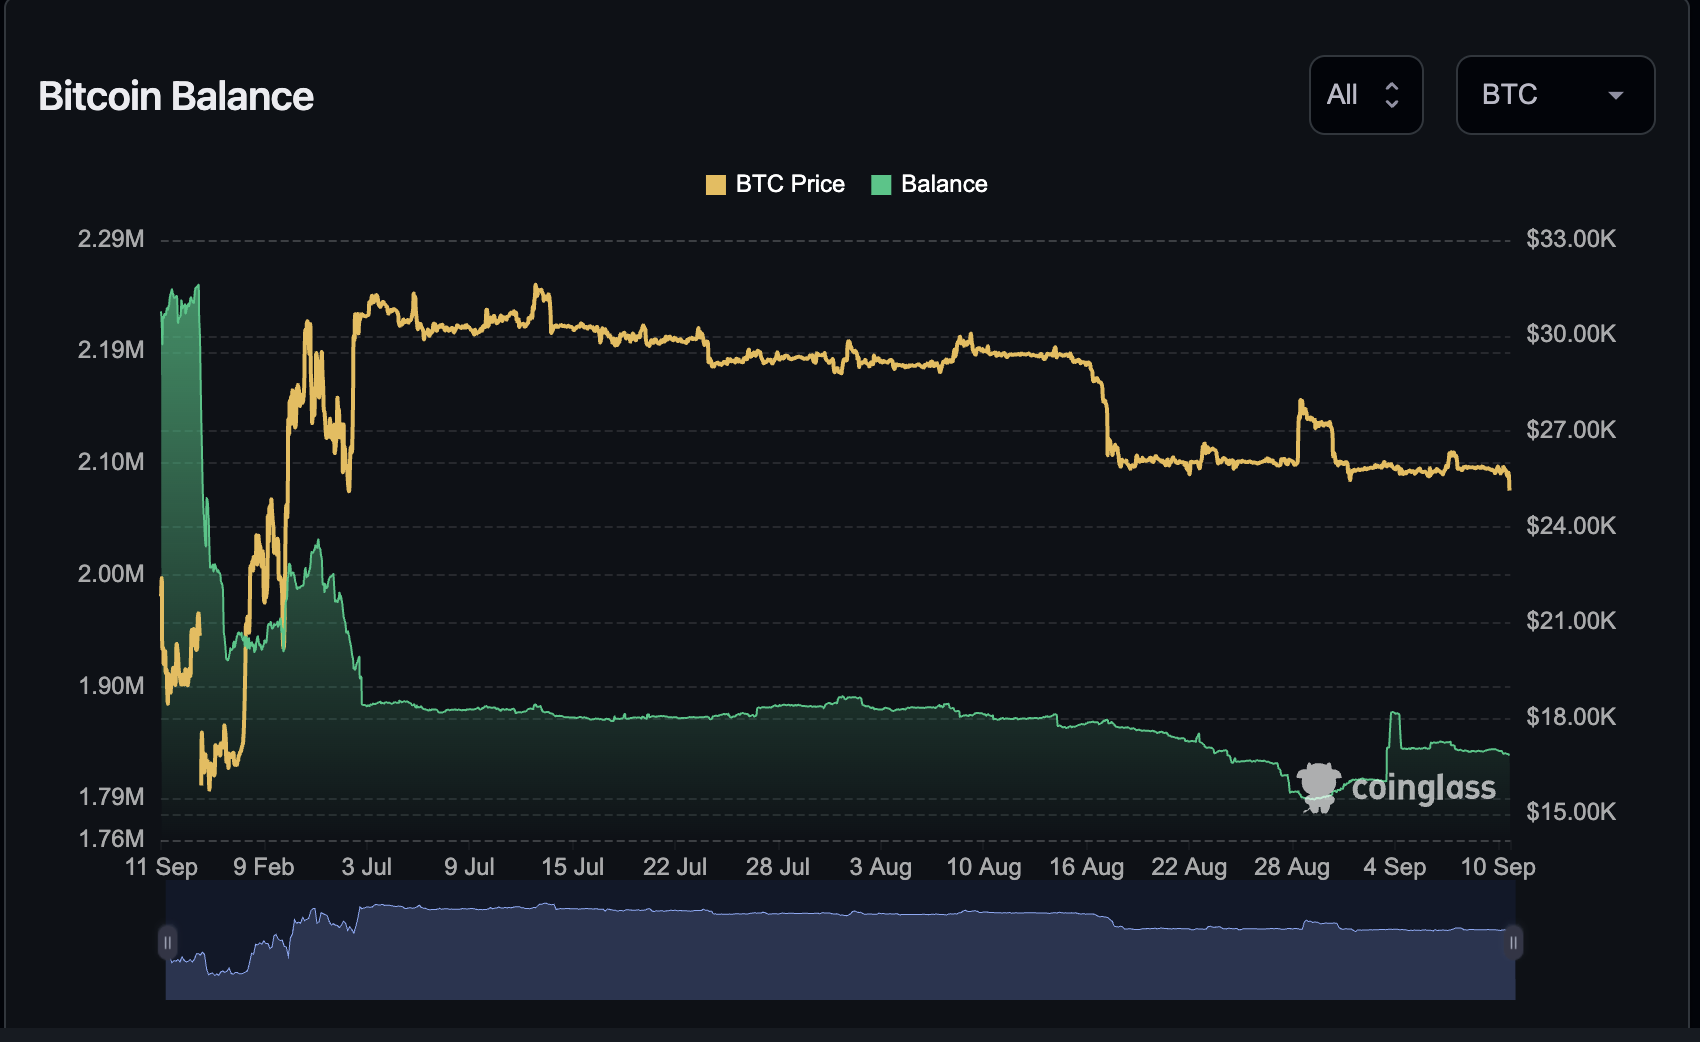Click the Coinglass bear logo watermark
The height and width of the screenshot is (1042, 1700).
point(1318,787)
